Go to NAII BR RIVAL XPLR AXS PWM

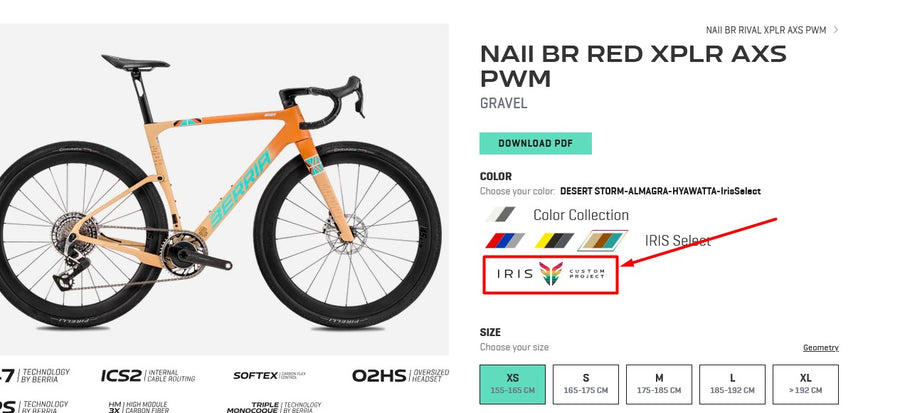766,30
